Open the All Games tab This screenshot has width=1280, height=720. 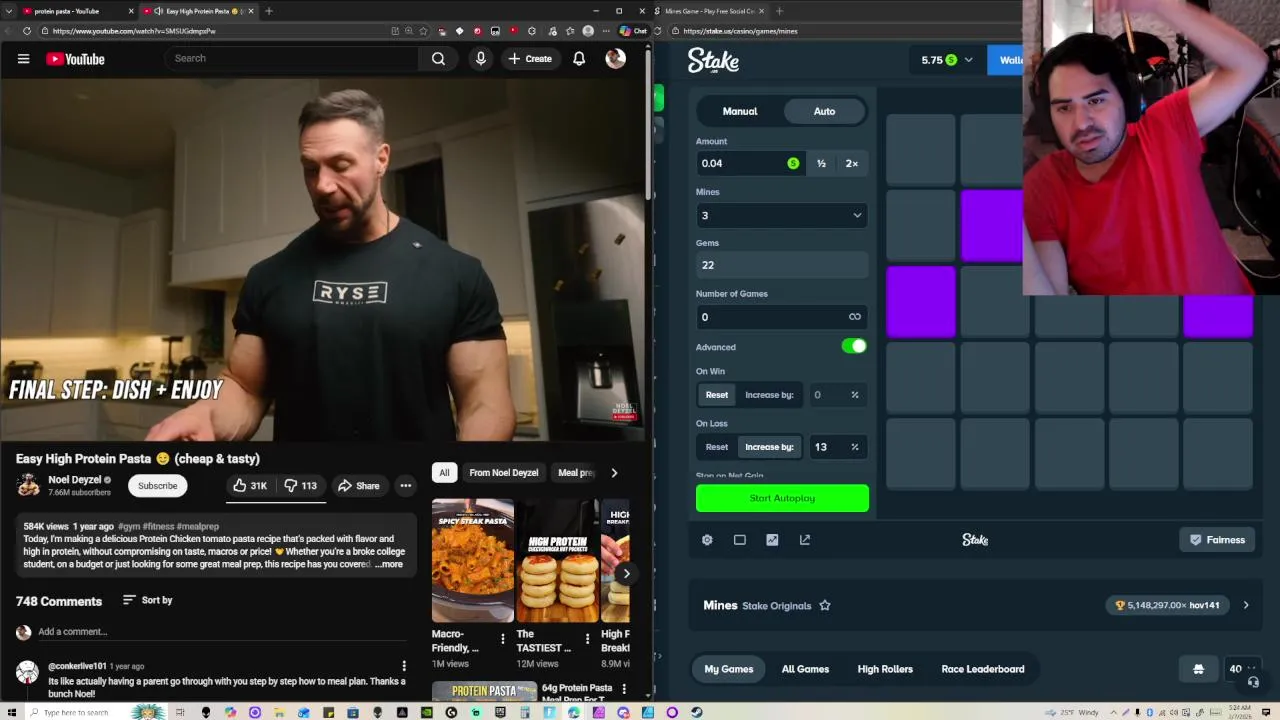click(x=805, y=669)
